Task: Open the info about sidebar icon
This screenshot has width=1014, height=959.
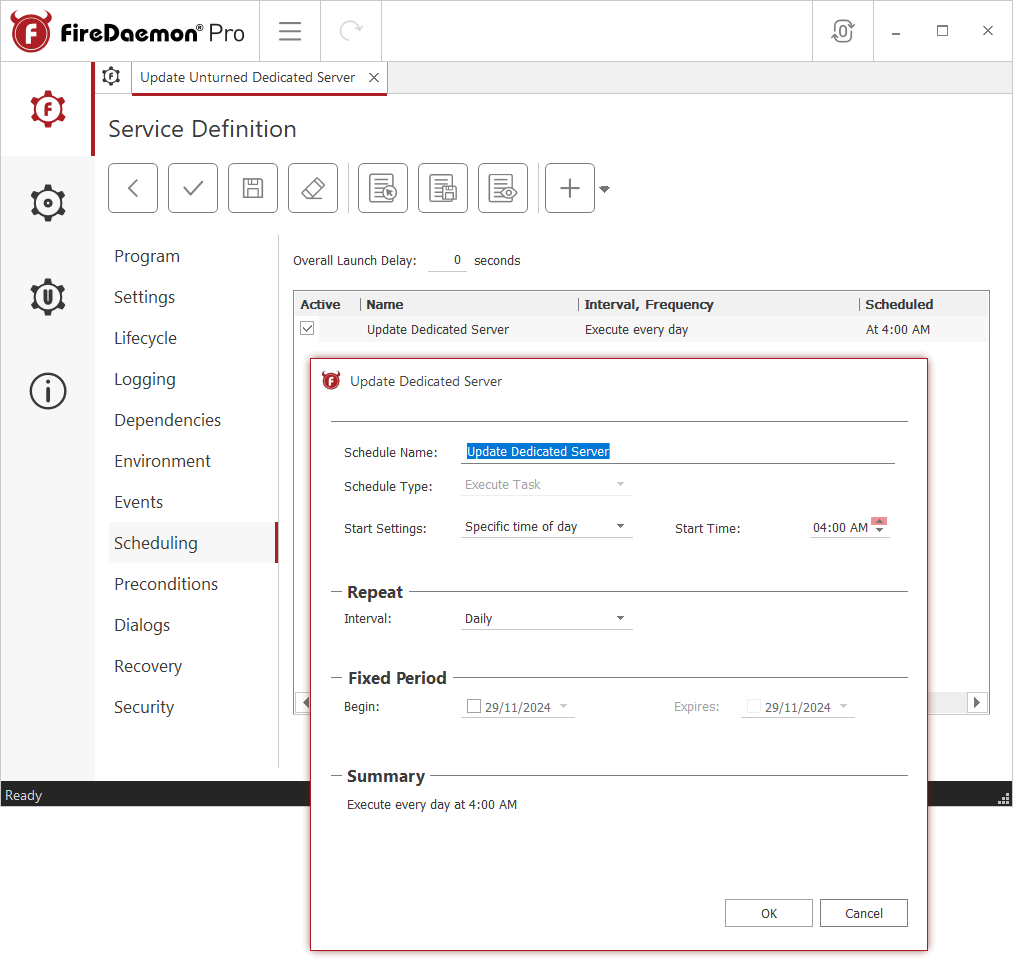Action: click(x=48, y=391)
